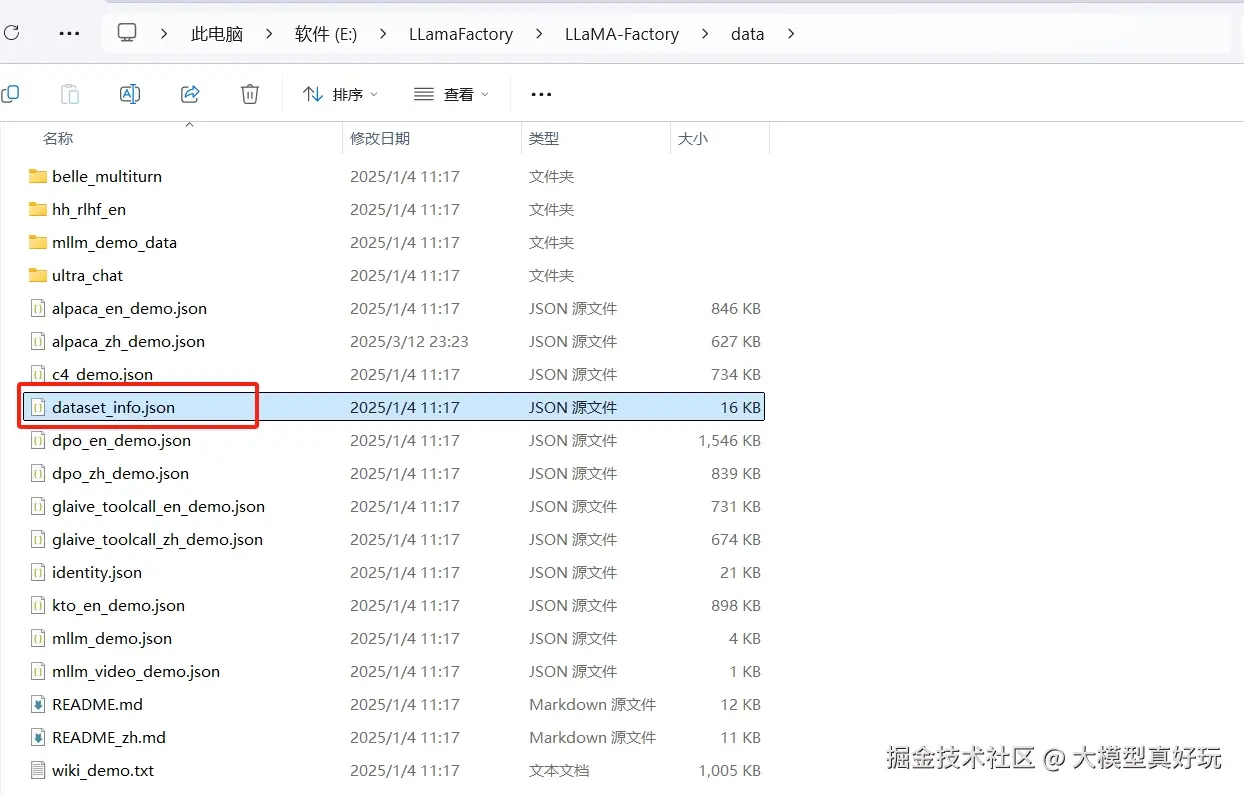
Task: Click the mllm_video_demo.json file icon
Action: 38,671
